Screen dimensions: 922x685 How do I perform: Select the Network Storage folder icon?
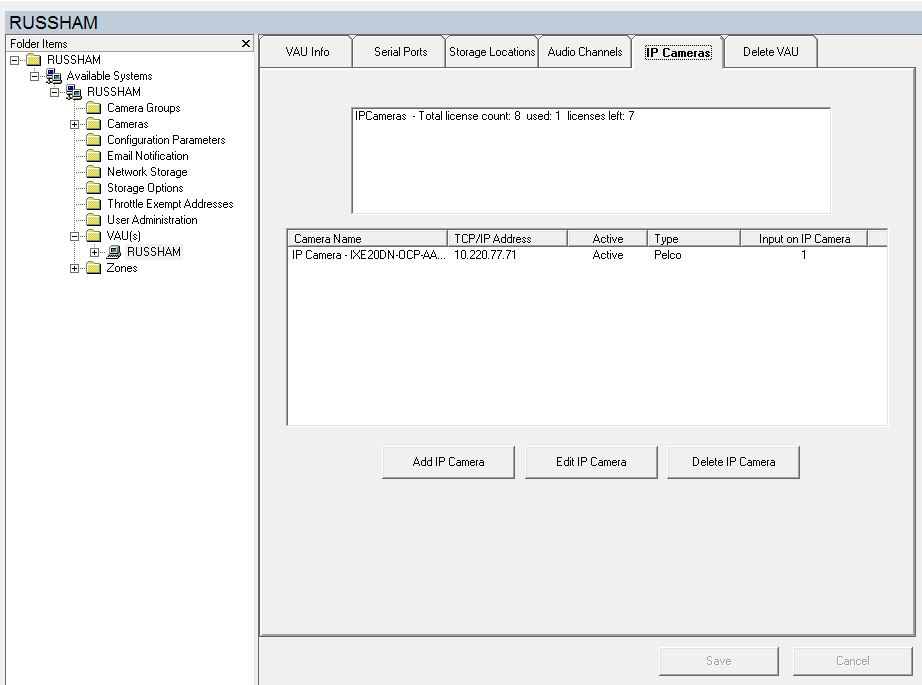coord(93,171)
